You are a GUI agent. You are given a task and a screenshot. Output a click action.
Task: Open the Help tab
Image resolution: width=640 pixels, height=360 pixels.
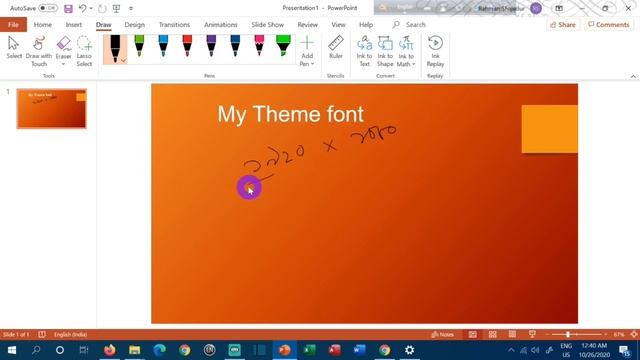click(366, 25)
